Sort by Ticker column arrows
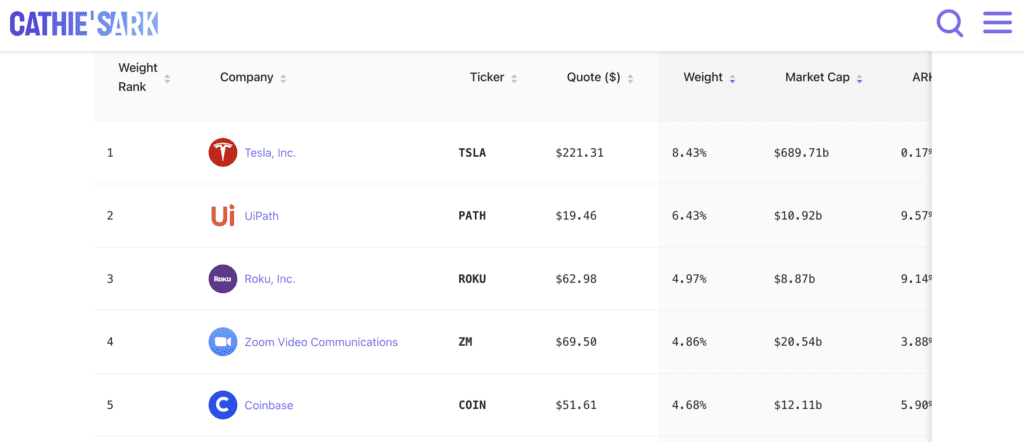Image resolution: width=1024 pixels, height=442 pixels. pyautogui.click(x=514, y=79)
